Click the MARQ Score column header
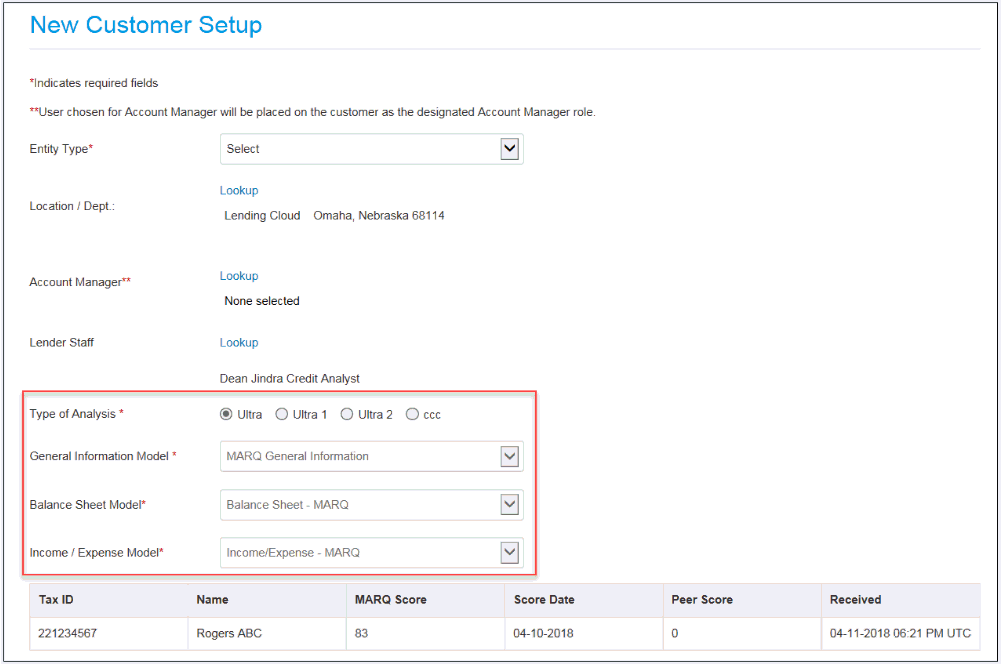This screenshot has height=664, width=1001. (391, 599)
